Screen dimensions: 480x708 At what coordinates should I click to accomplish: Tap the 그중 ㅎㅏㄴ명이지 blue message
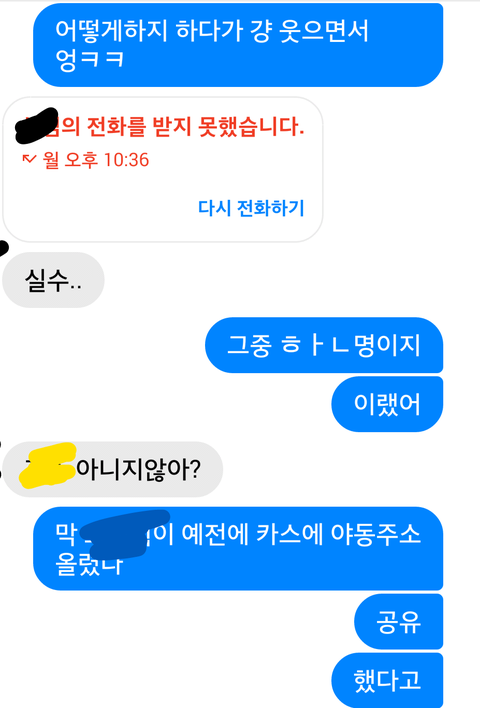(324, 345)
